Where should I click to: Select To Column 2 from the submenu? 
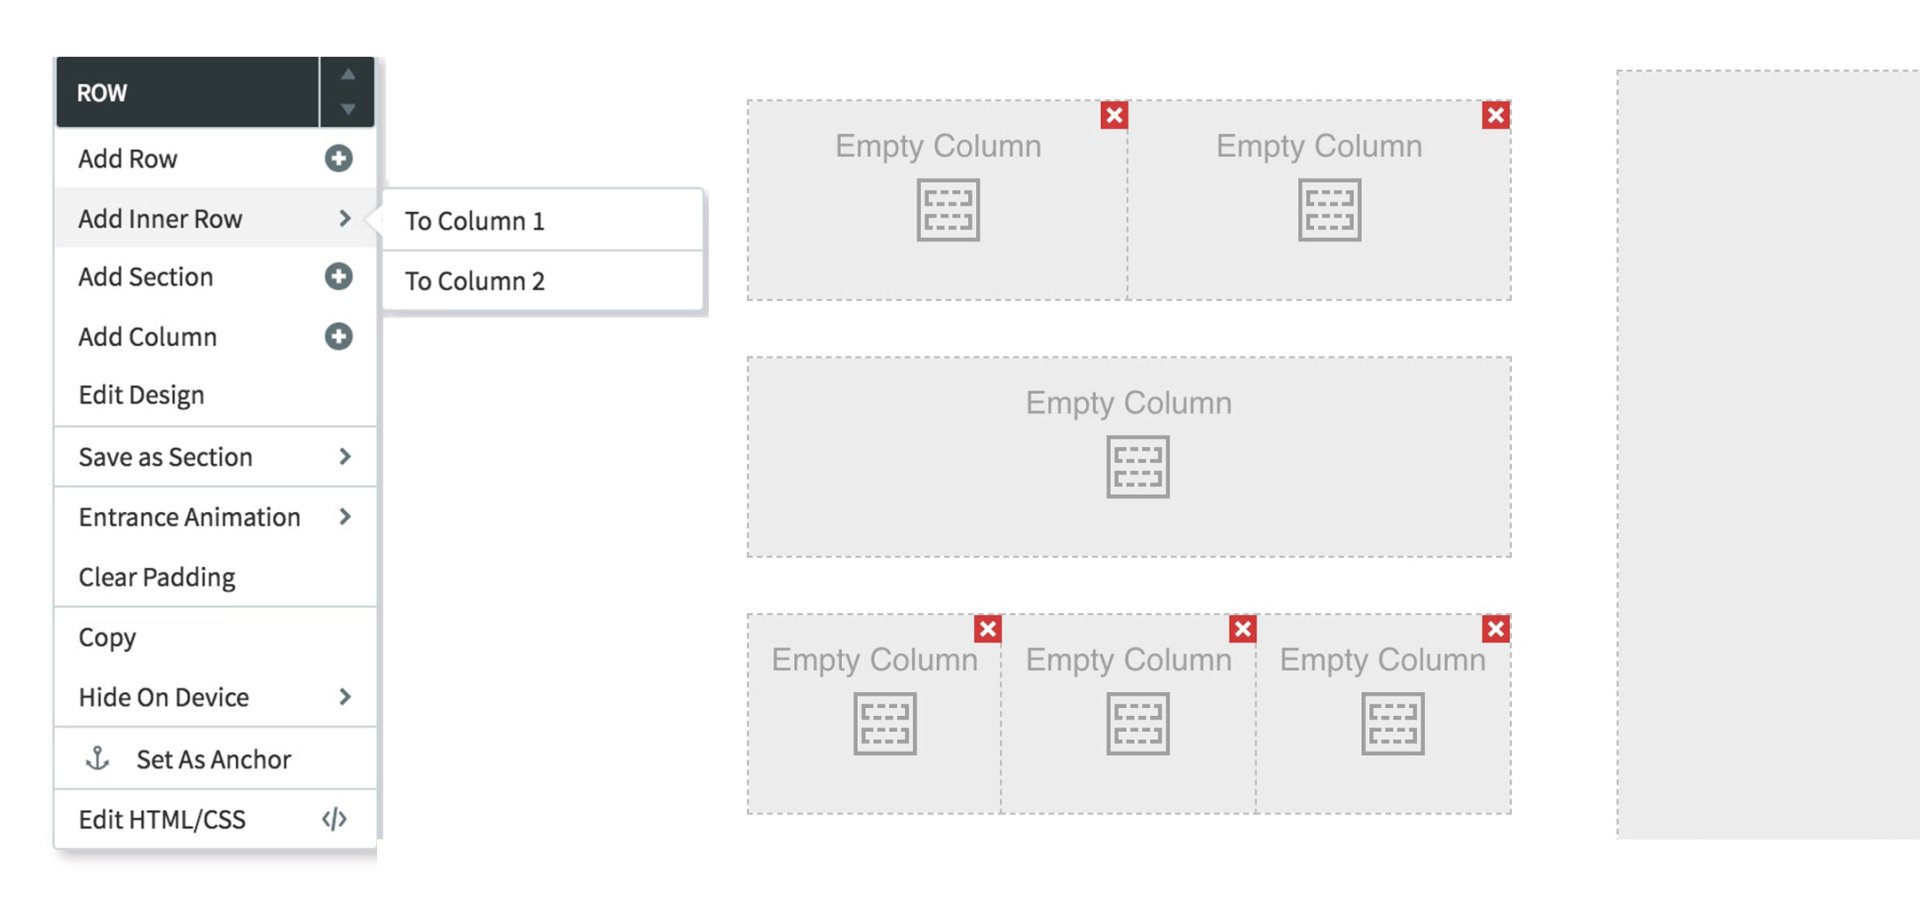(x=474, y=281)
